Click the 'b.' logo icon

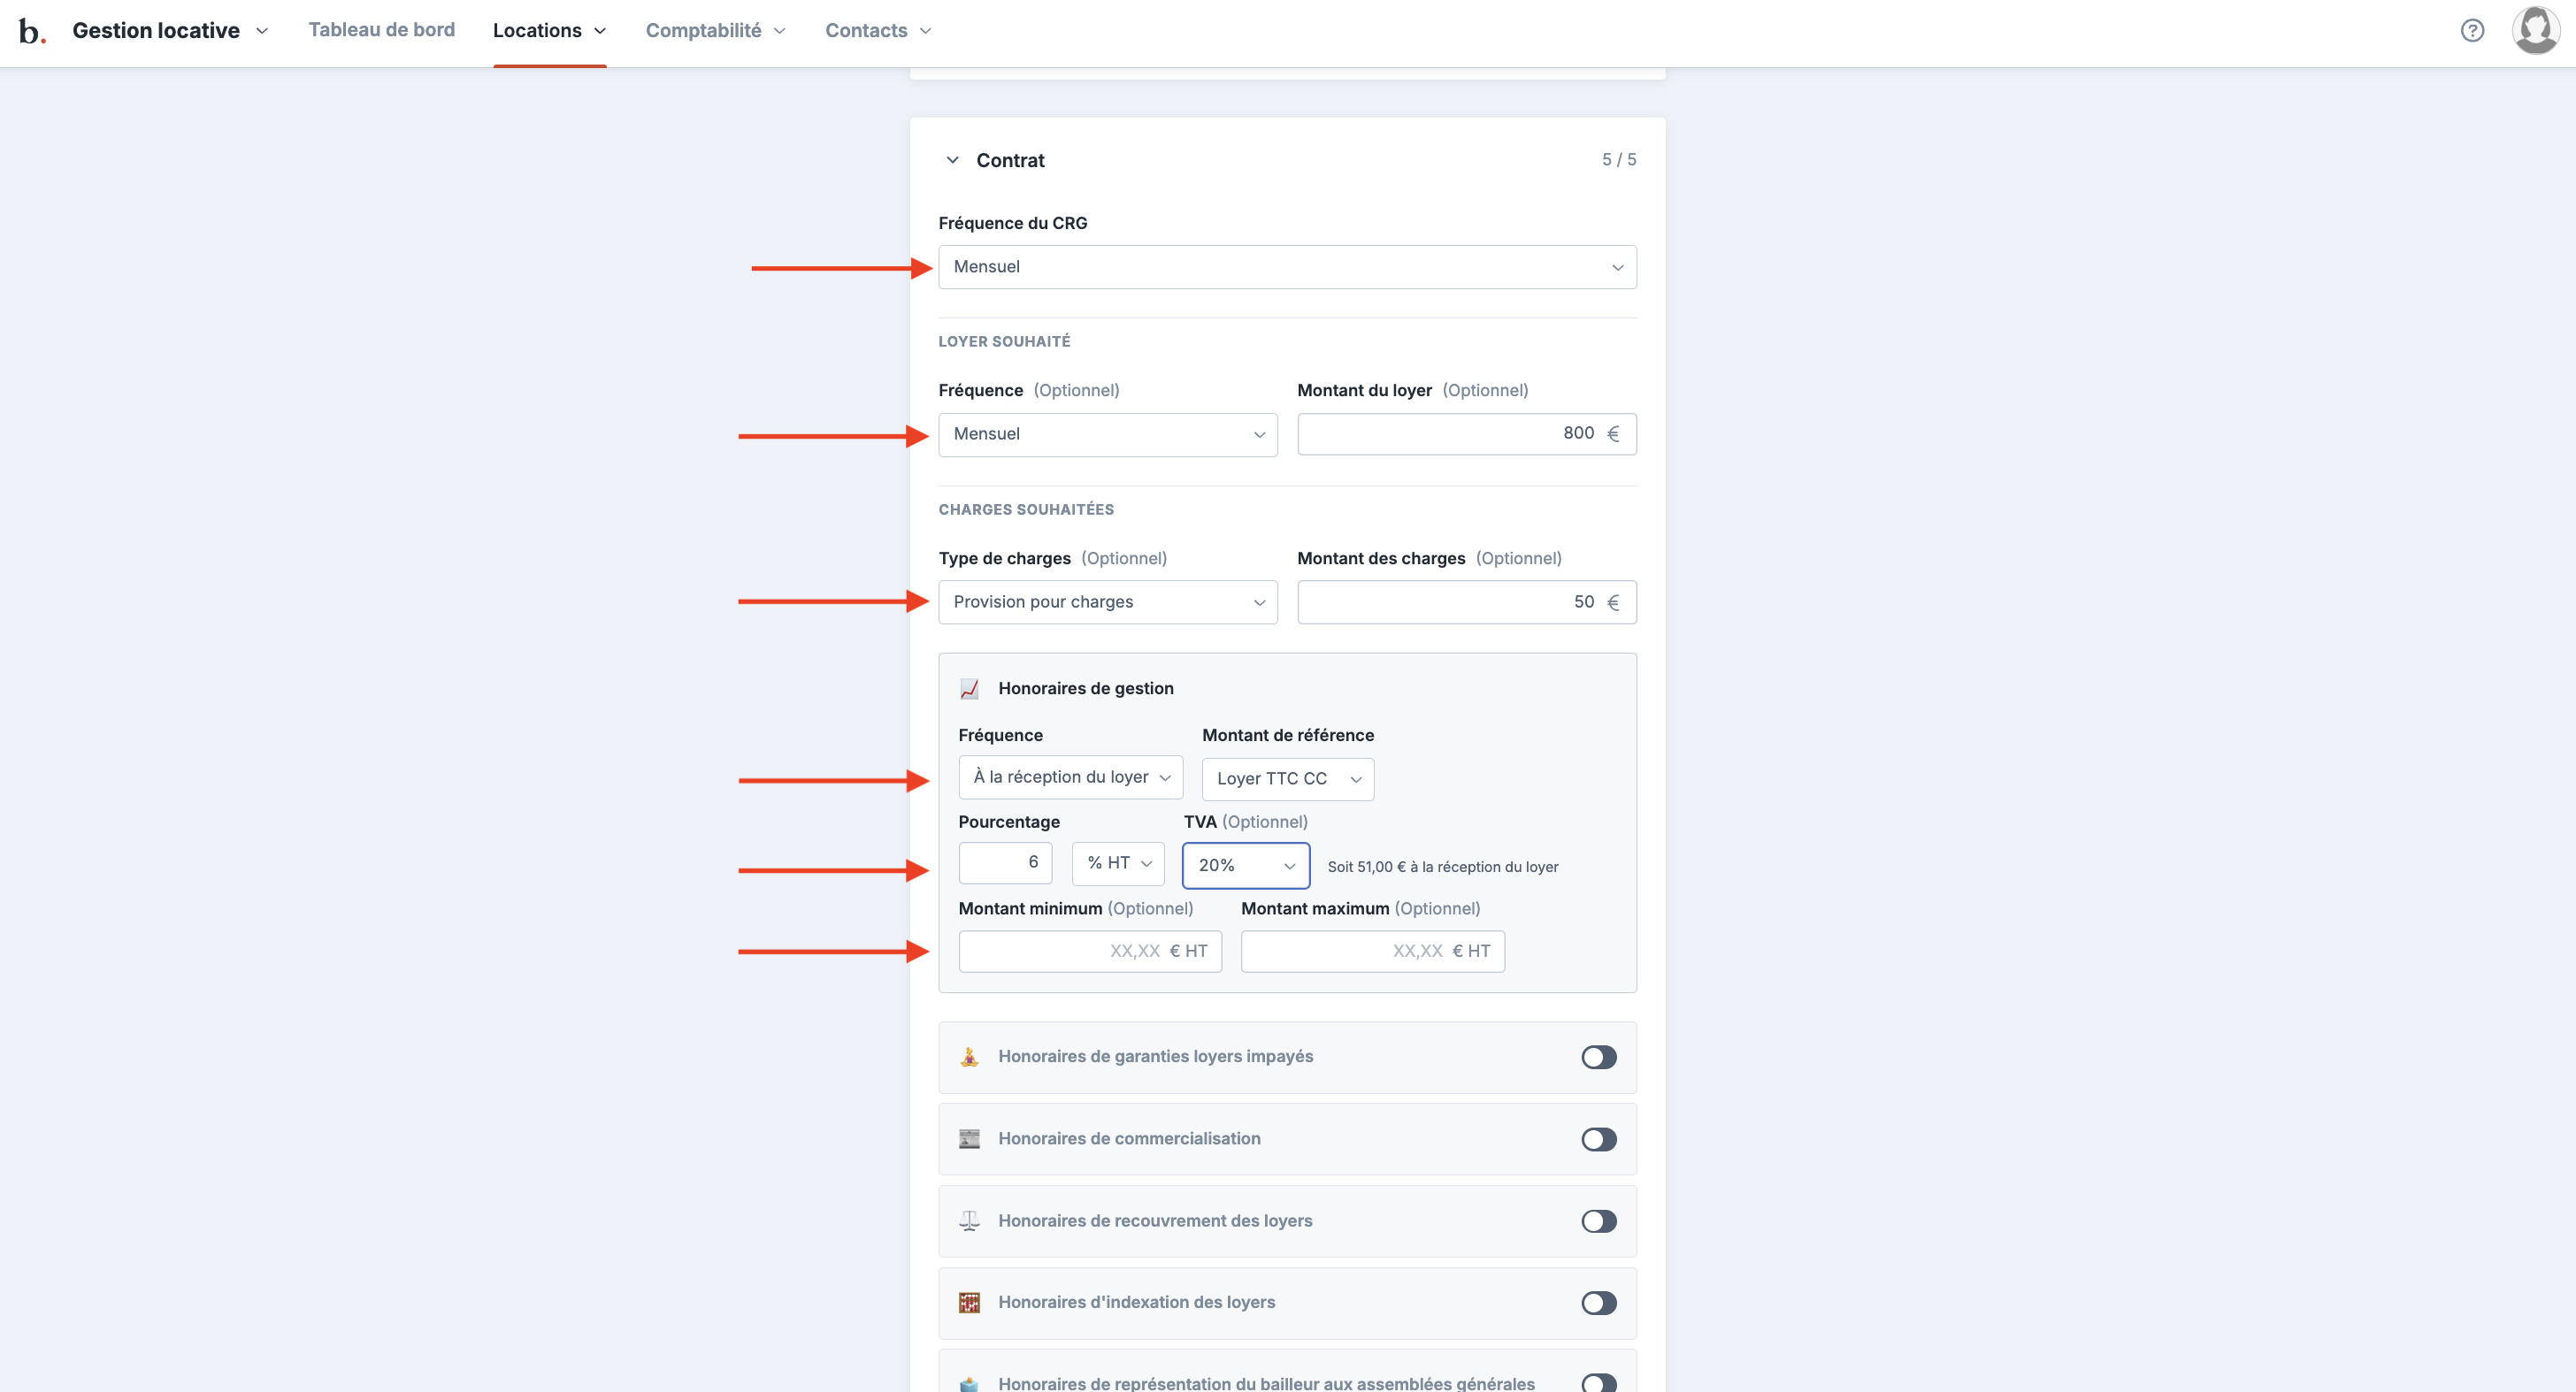click(32, 31)
